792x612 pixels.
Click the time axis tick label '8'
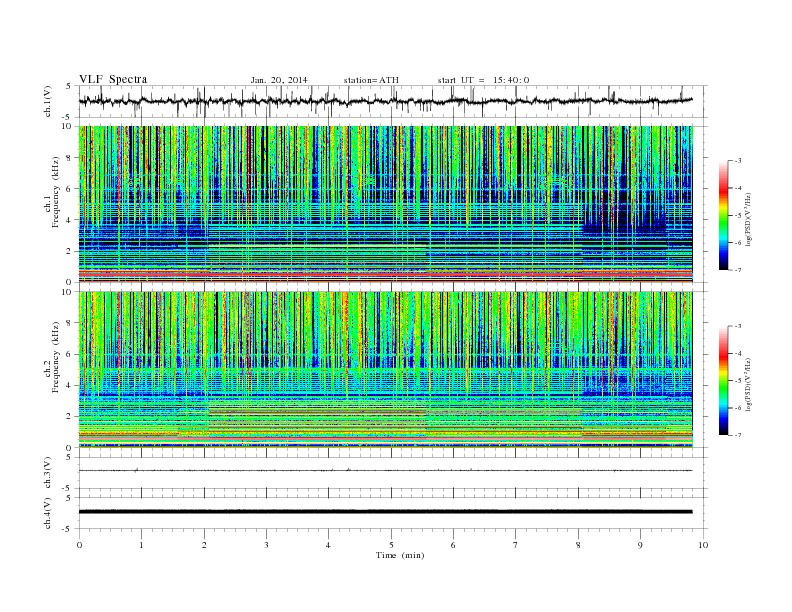pyautogui.click(x=578, y=545)
